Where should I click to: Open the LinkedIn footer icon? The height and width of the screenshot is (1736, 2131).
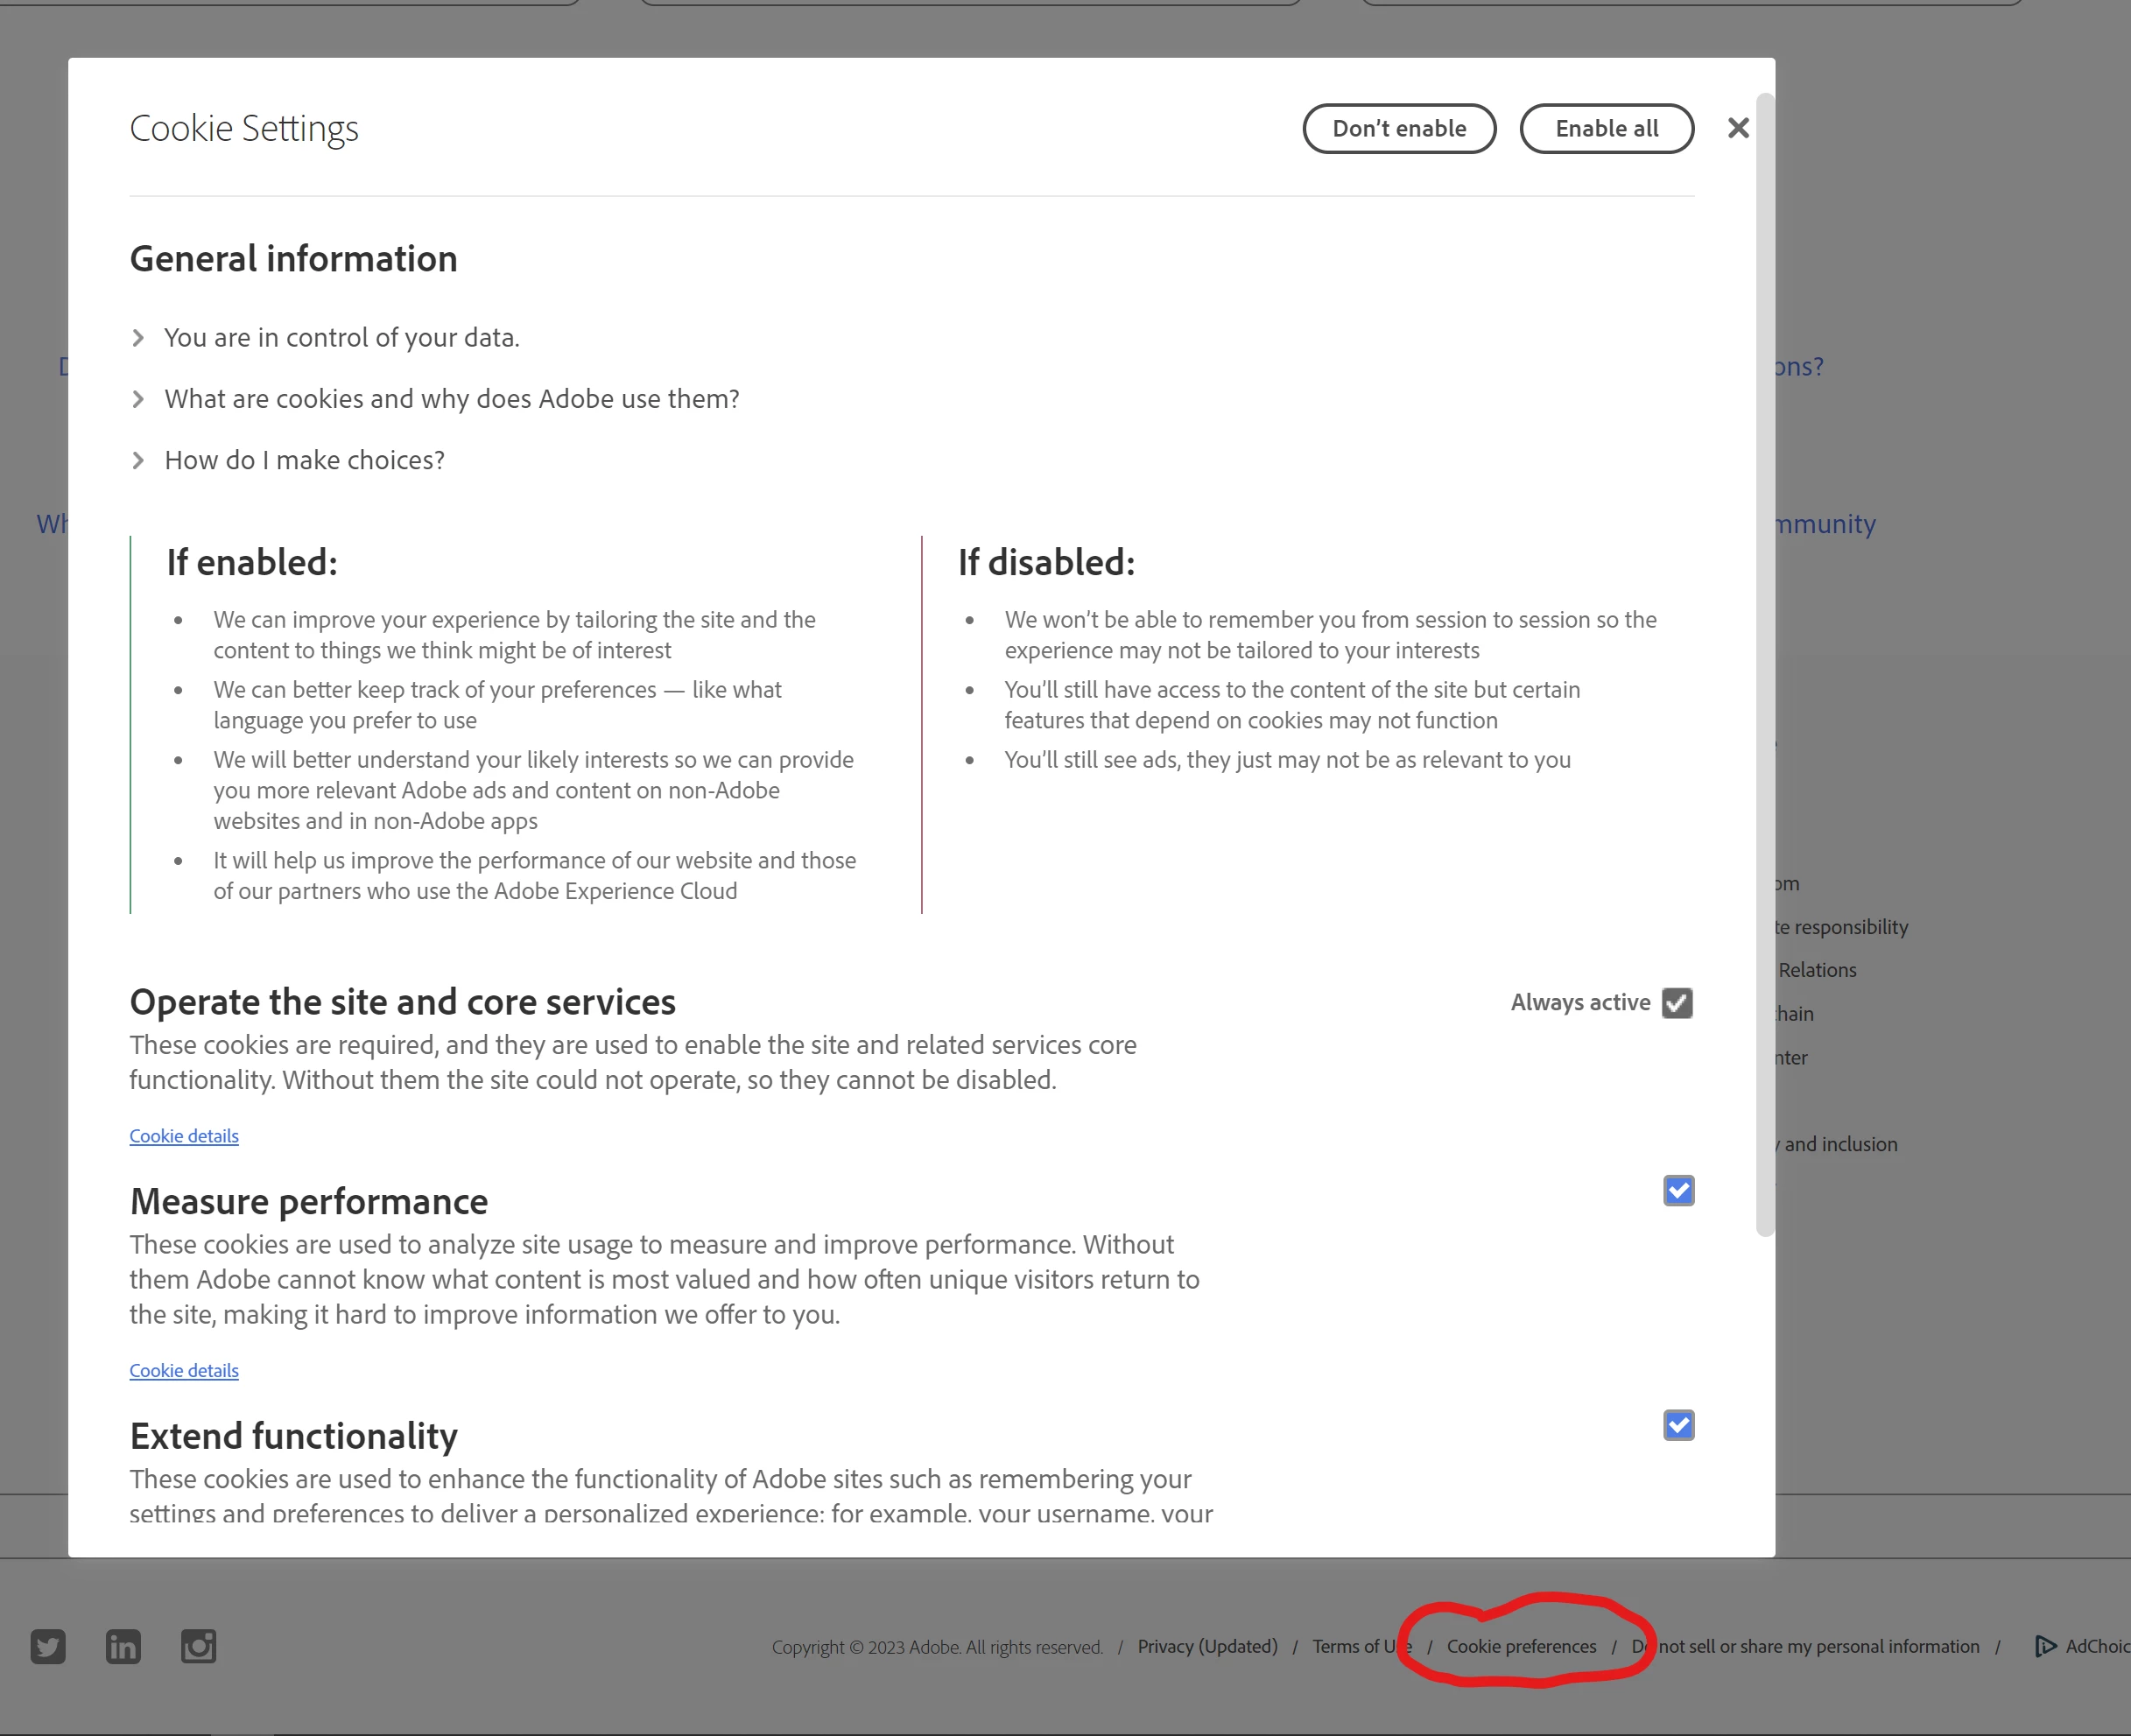click(x=123, y=1646)
